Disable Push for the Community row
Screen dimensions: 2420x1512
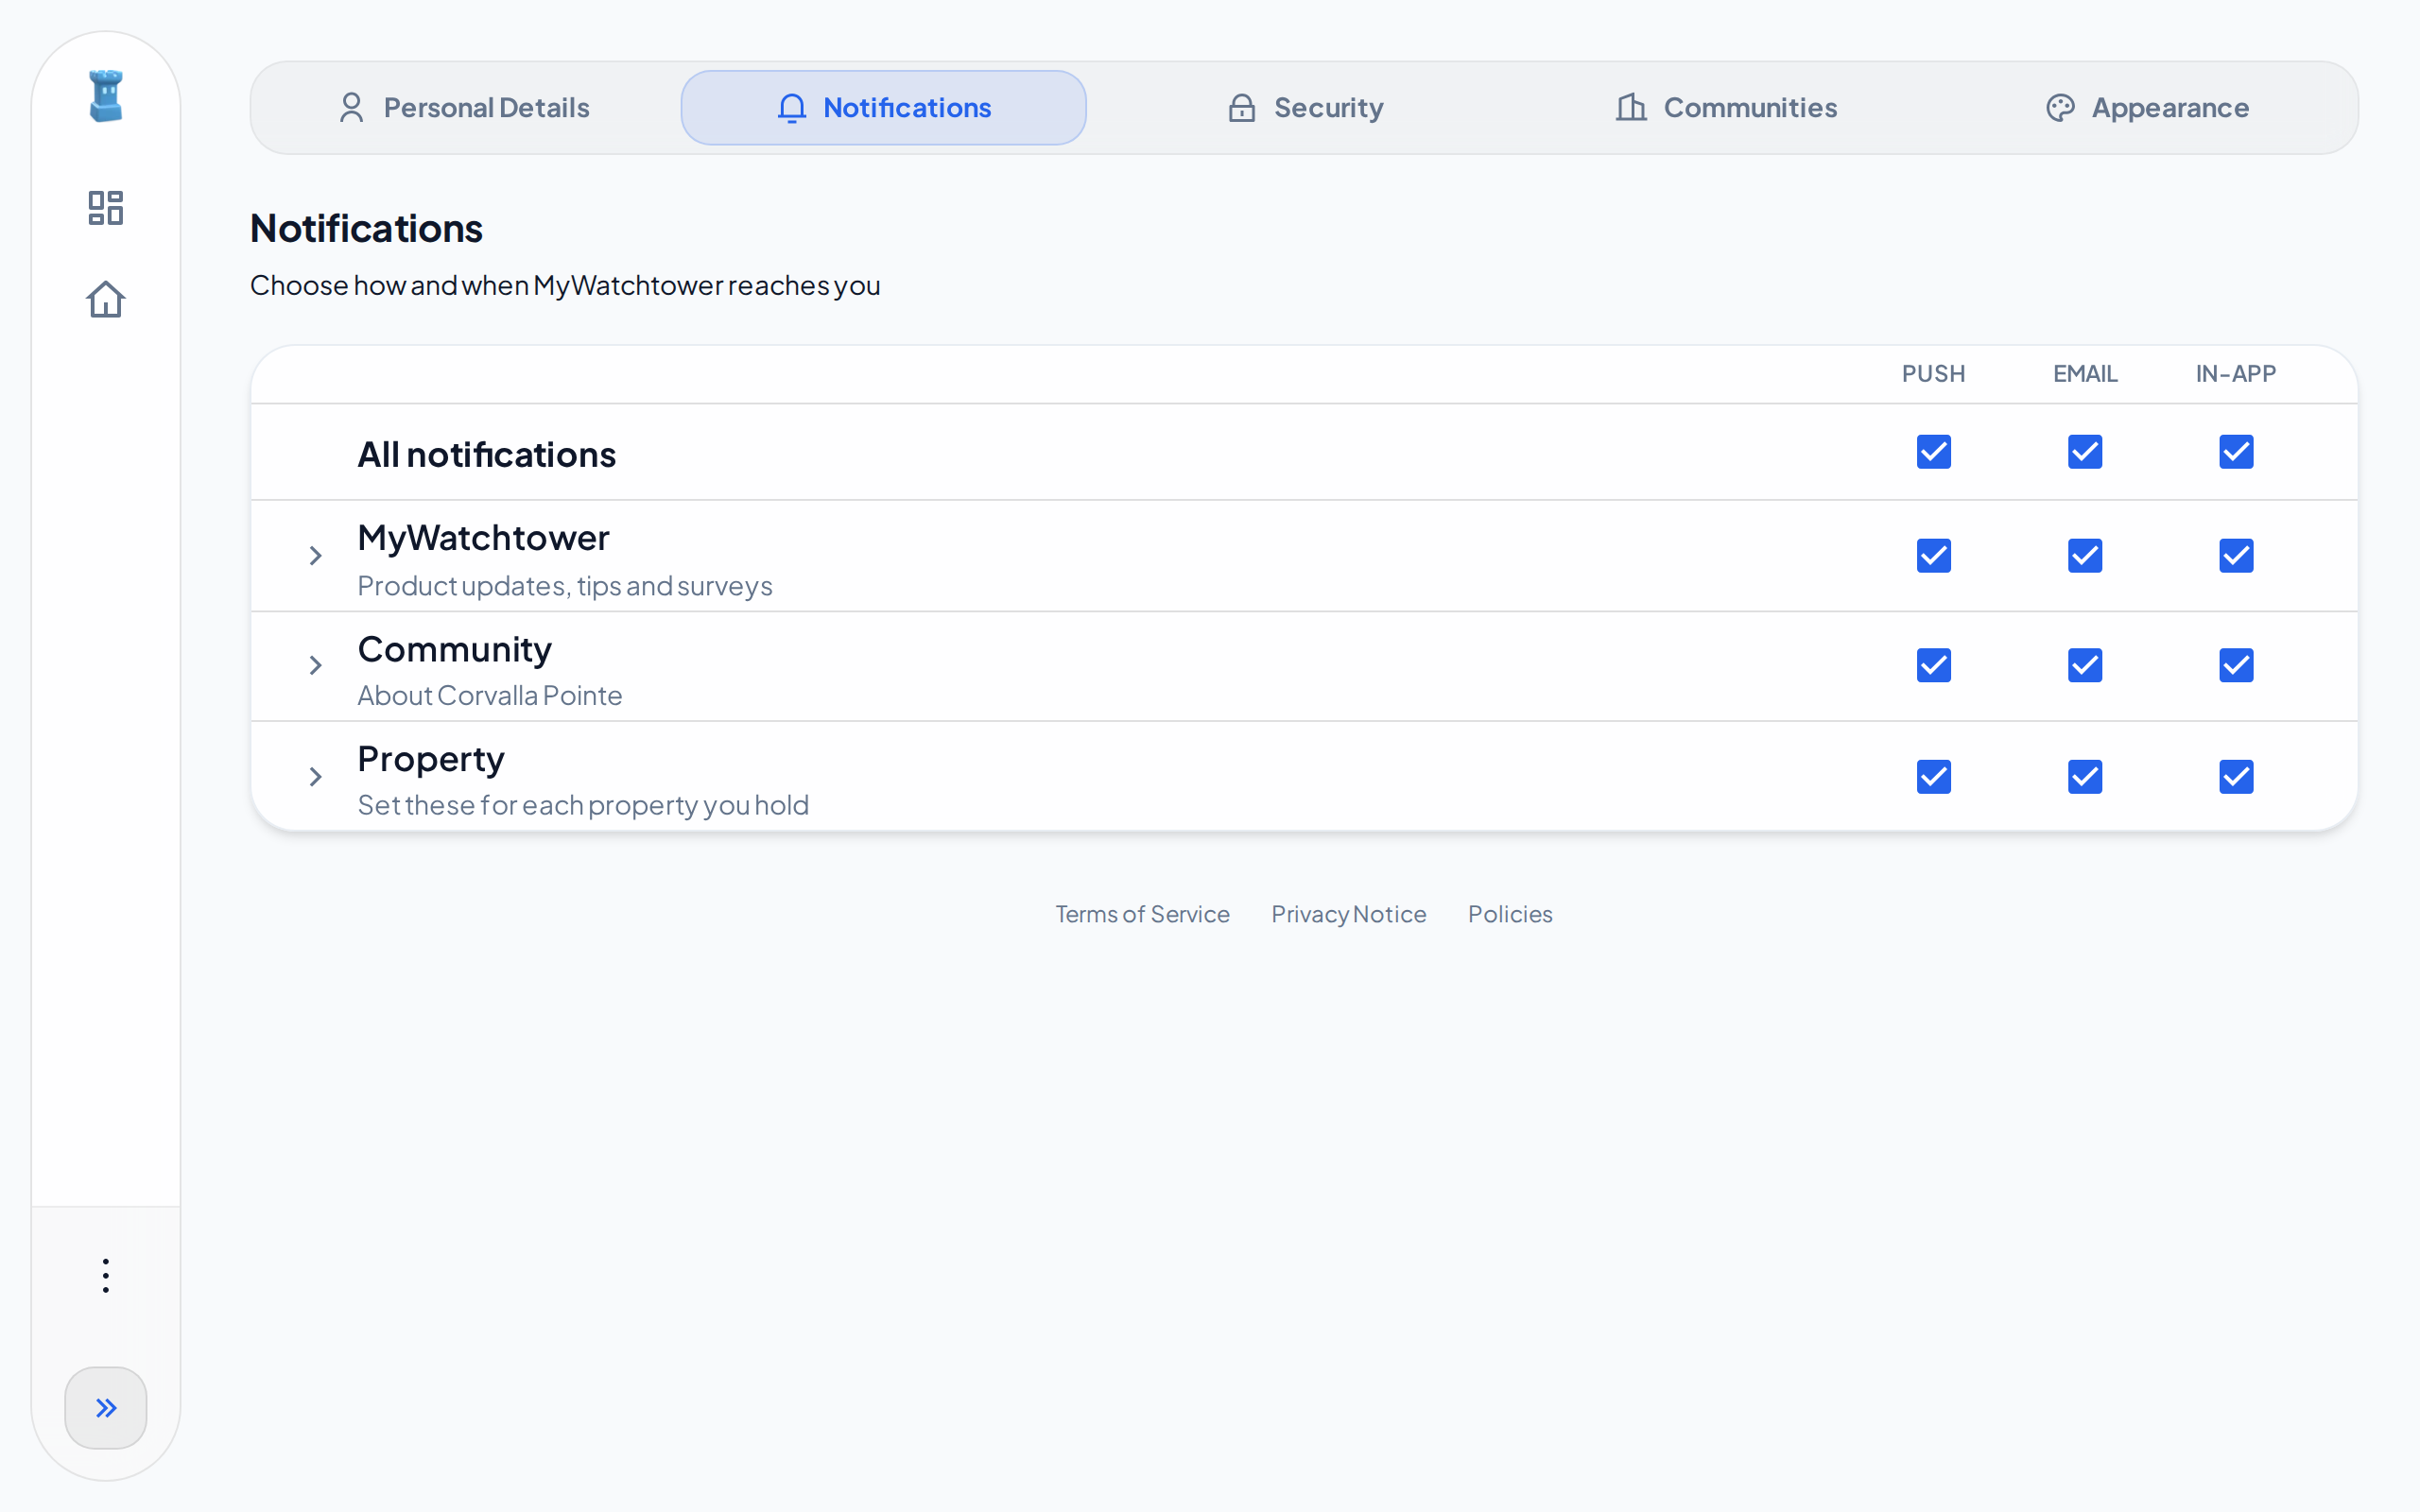[1934, 666]
